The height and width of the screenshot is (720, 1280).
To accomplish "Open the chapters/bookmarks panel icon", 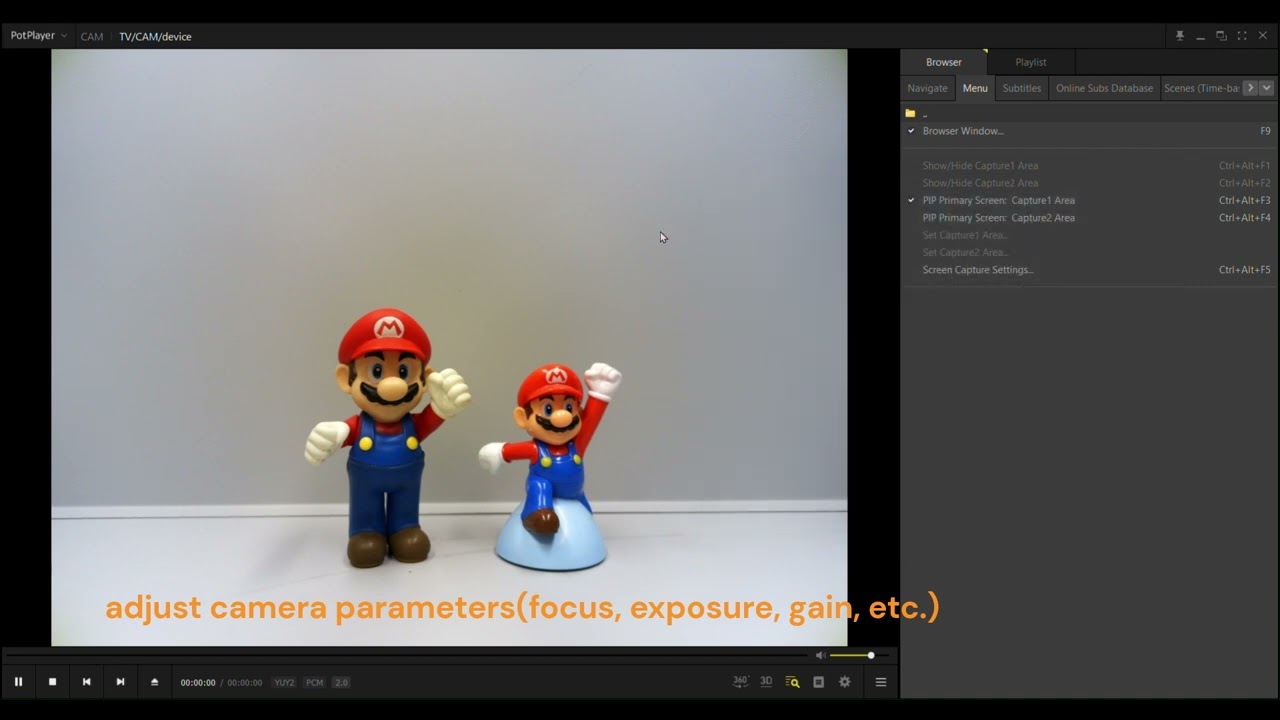I will [x=818, y=682].
